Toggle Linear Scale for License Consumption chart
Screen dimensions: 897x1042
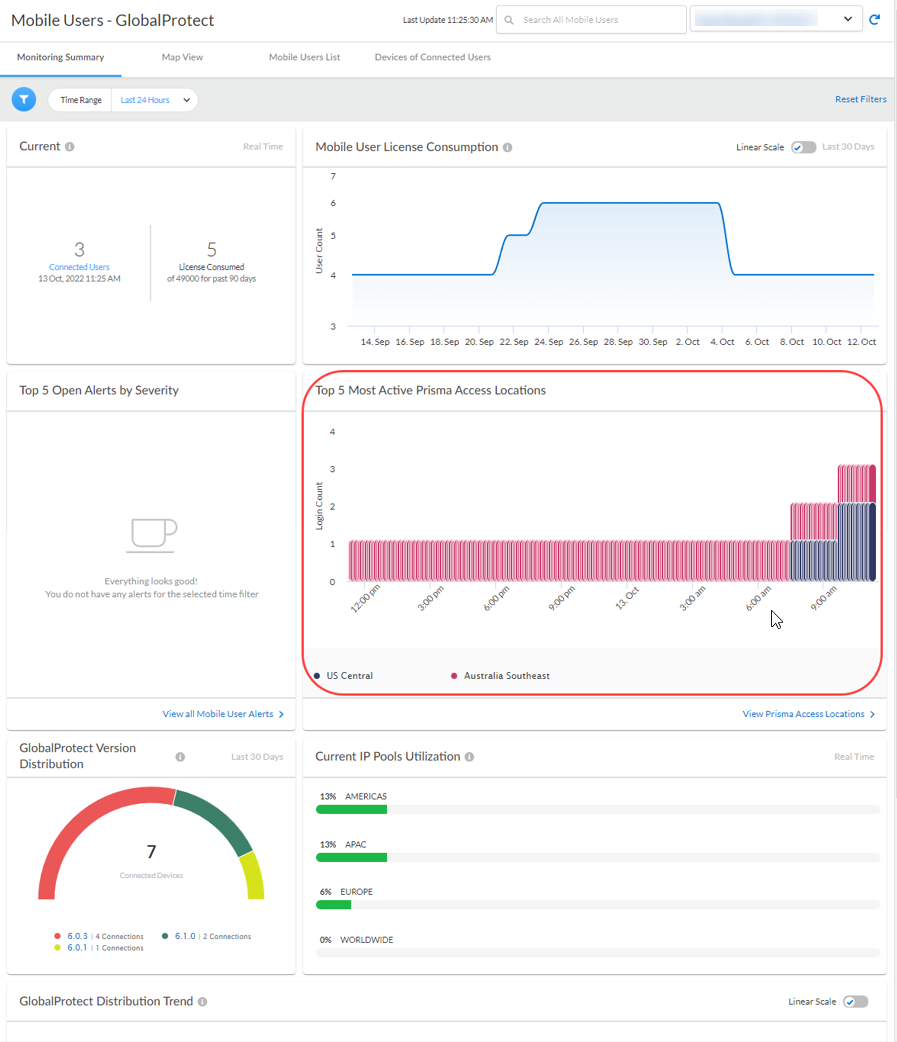[x=803, y=147]
